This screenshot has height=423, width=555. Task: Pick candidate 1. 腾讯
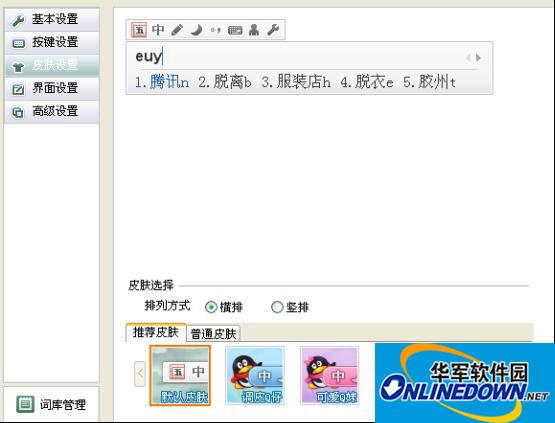click(162, 82)
